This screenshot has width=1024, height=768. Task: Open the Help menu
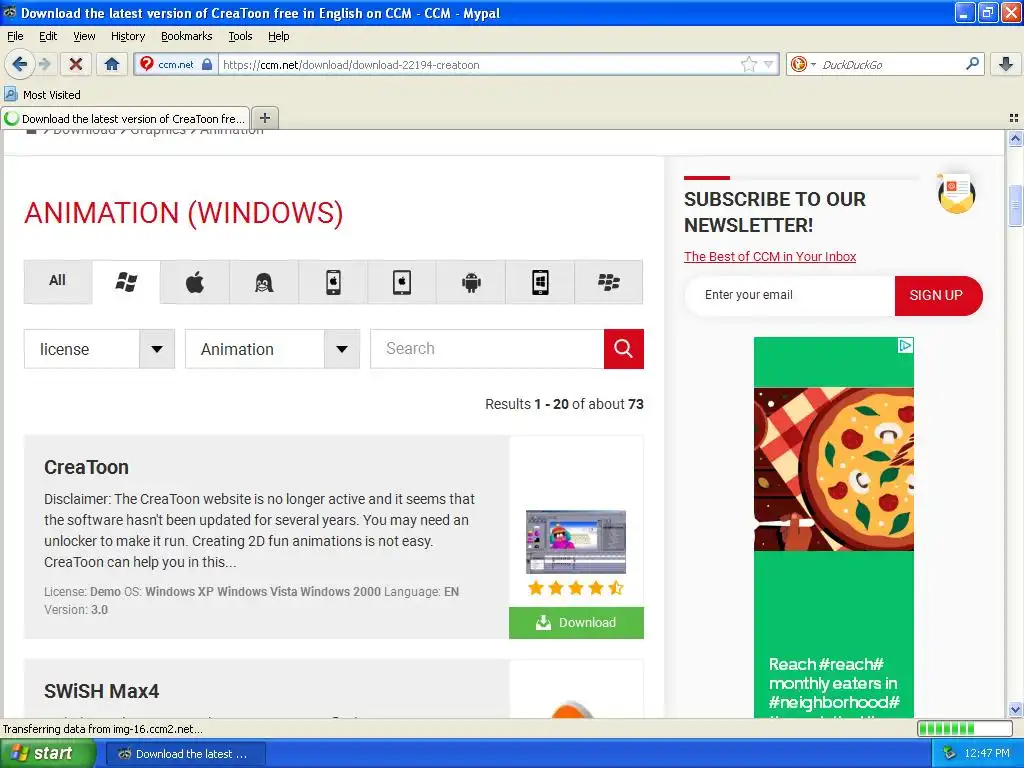tap(279, 36)
